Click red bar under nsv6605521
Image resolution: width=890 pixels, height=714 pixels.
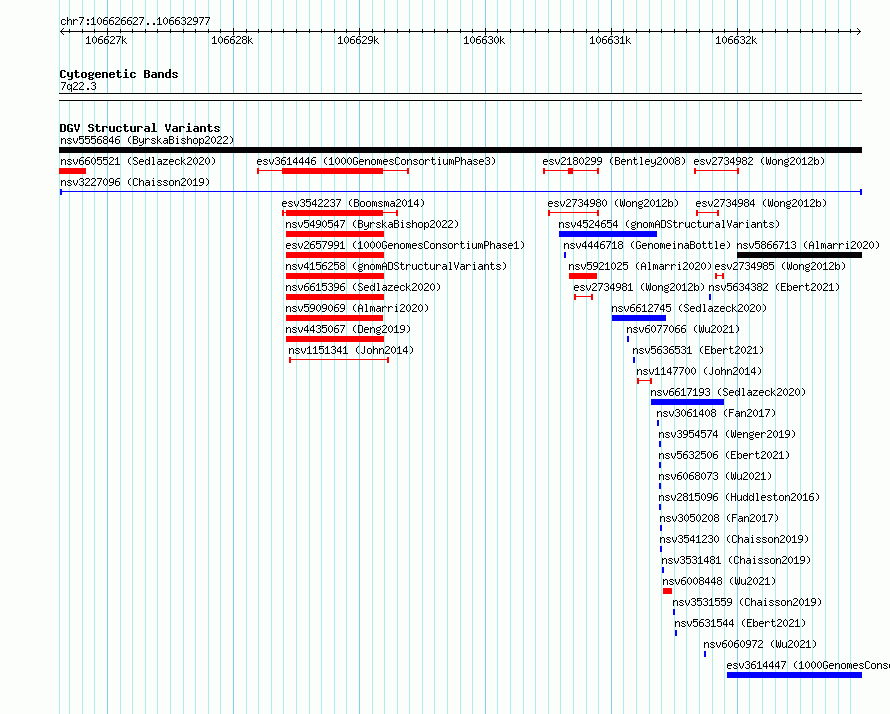click(73, 171)
